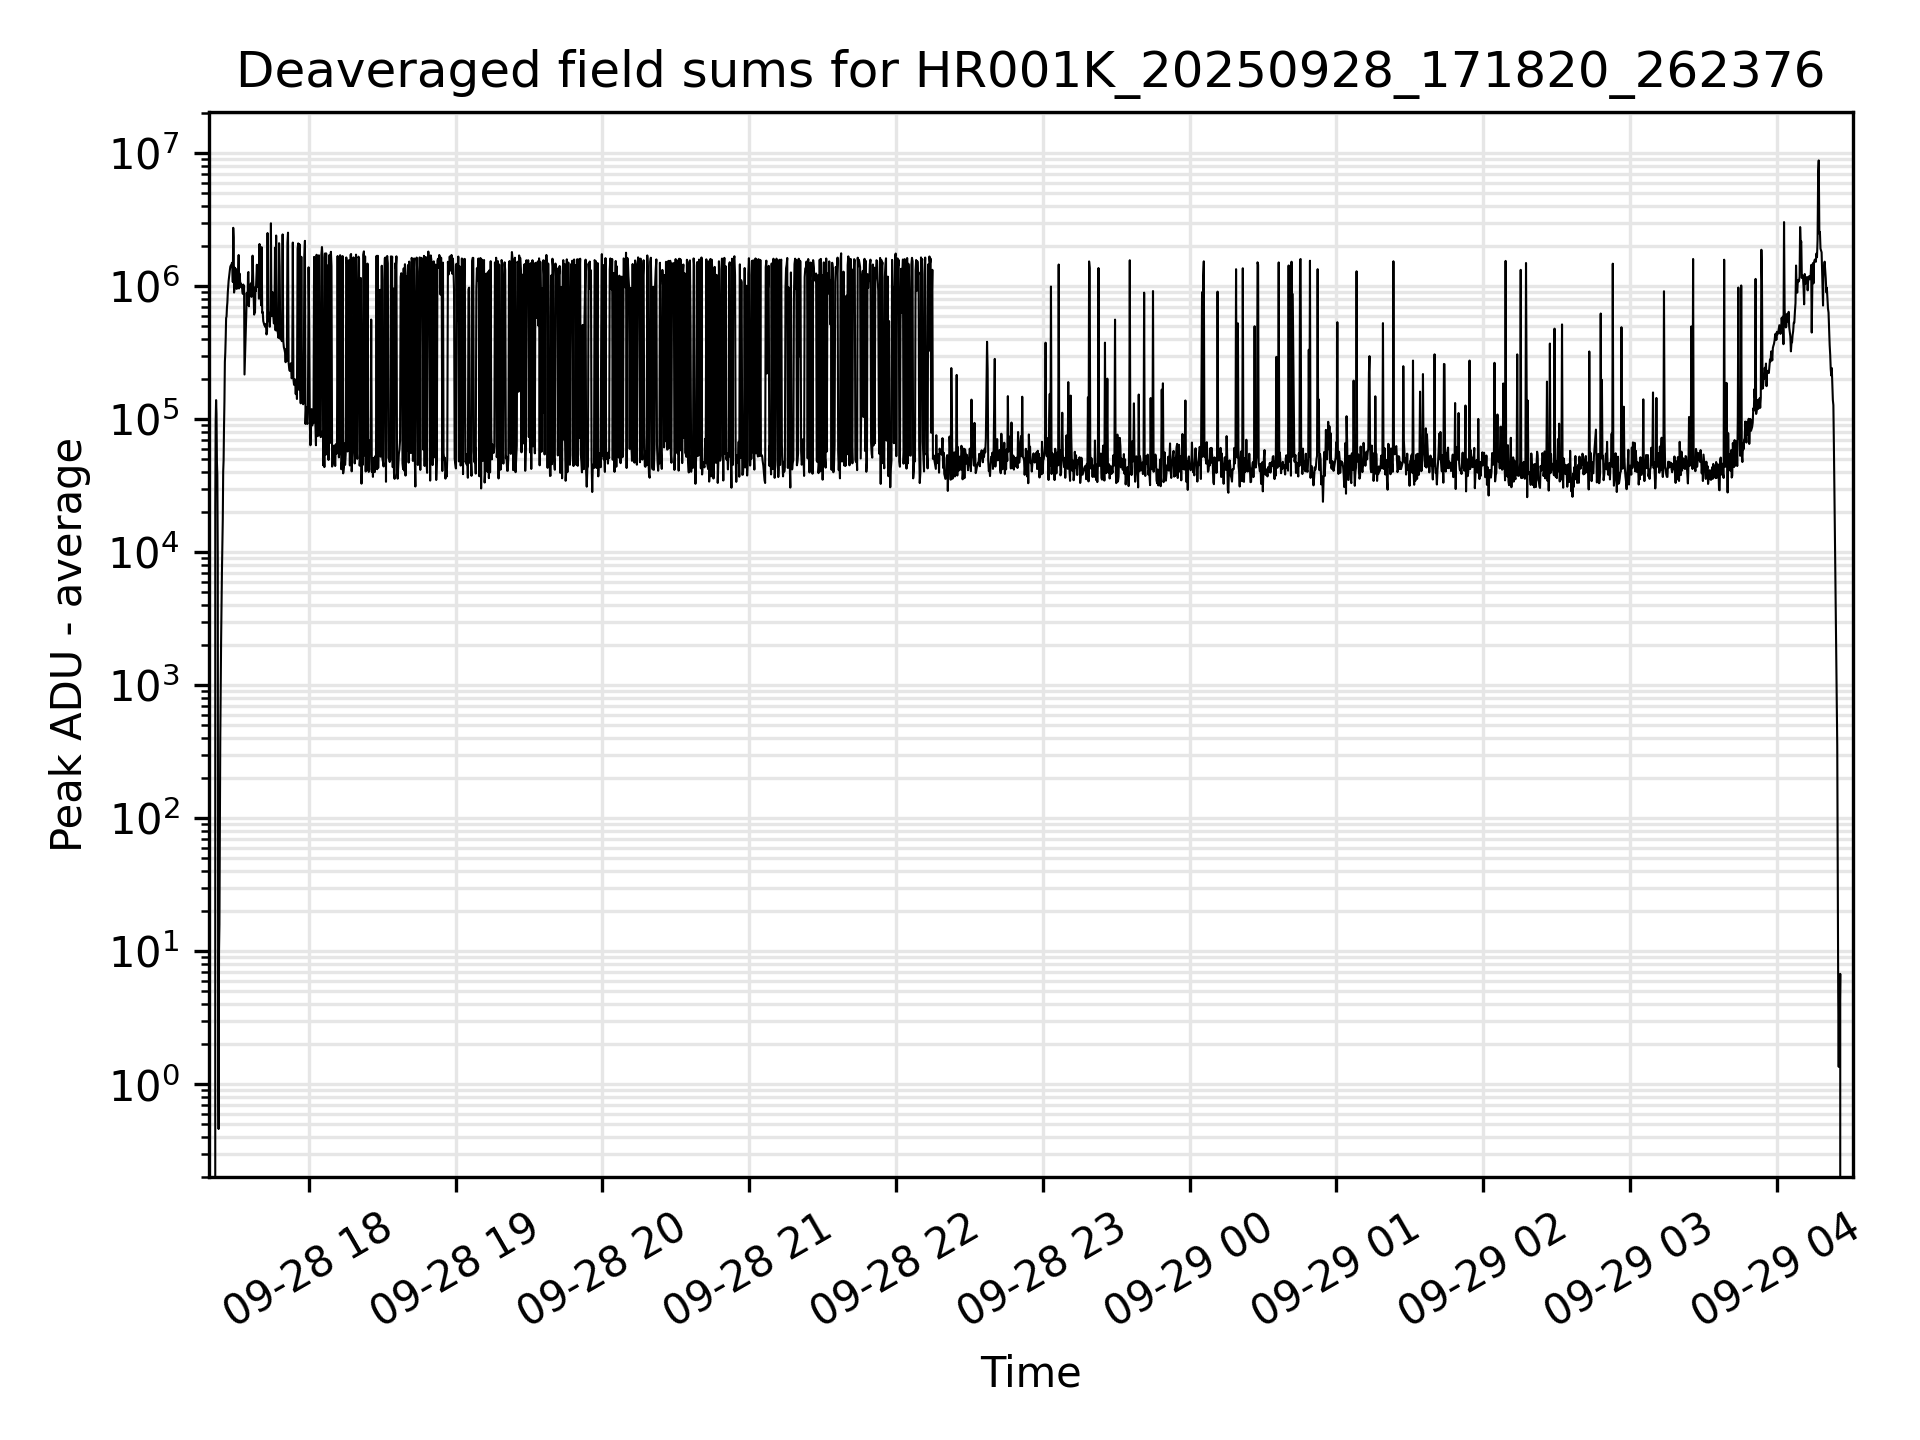Click the 'Peak ADU - average' y-axis label
The image size is (1920, 1440).
(67, 645)
